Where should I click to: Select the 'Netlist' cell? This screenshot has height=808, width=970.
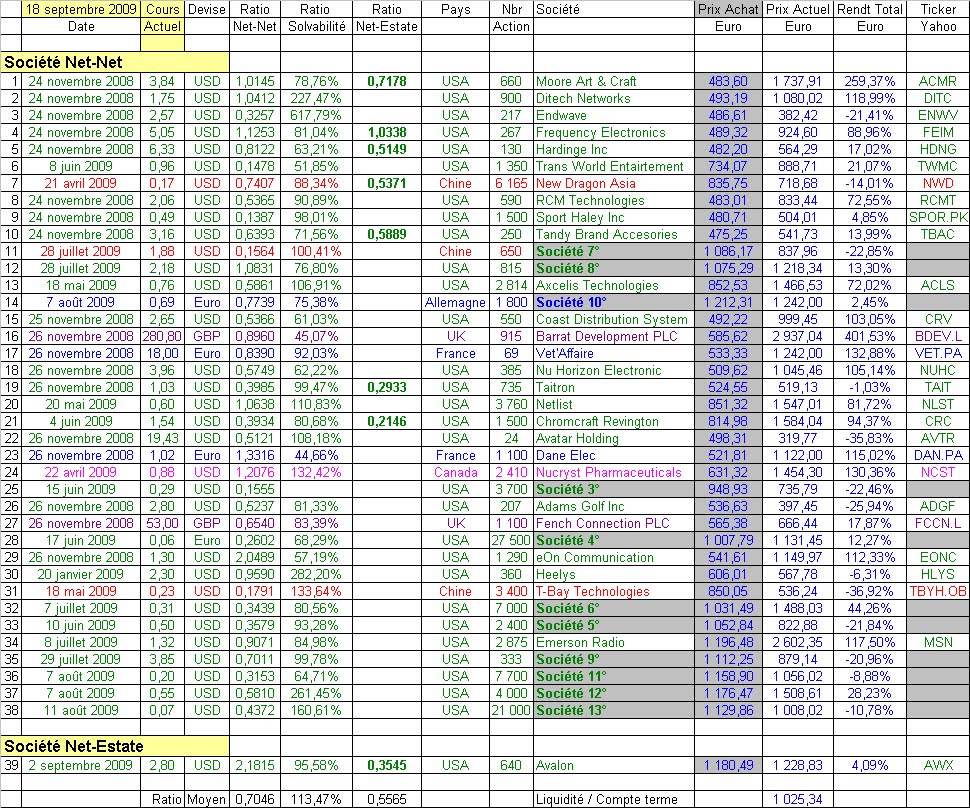pyautogui.click(x=614, y=405)
